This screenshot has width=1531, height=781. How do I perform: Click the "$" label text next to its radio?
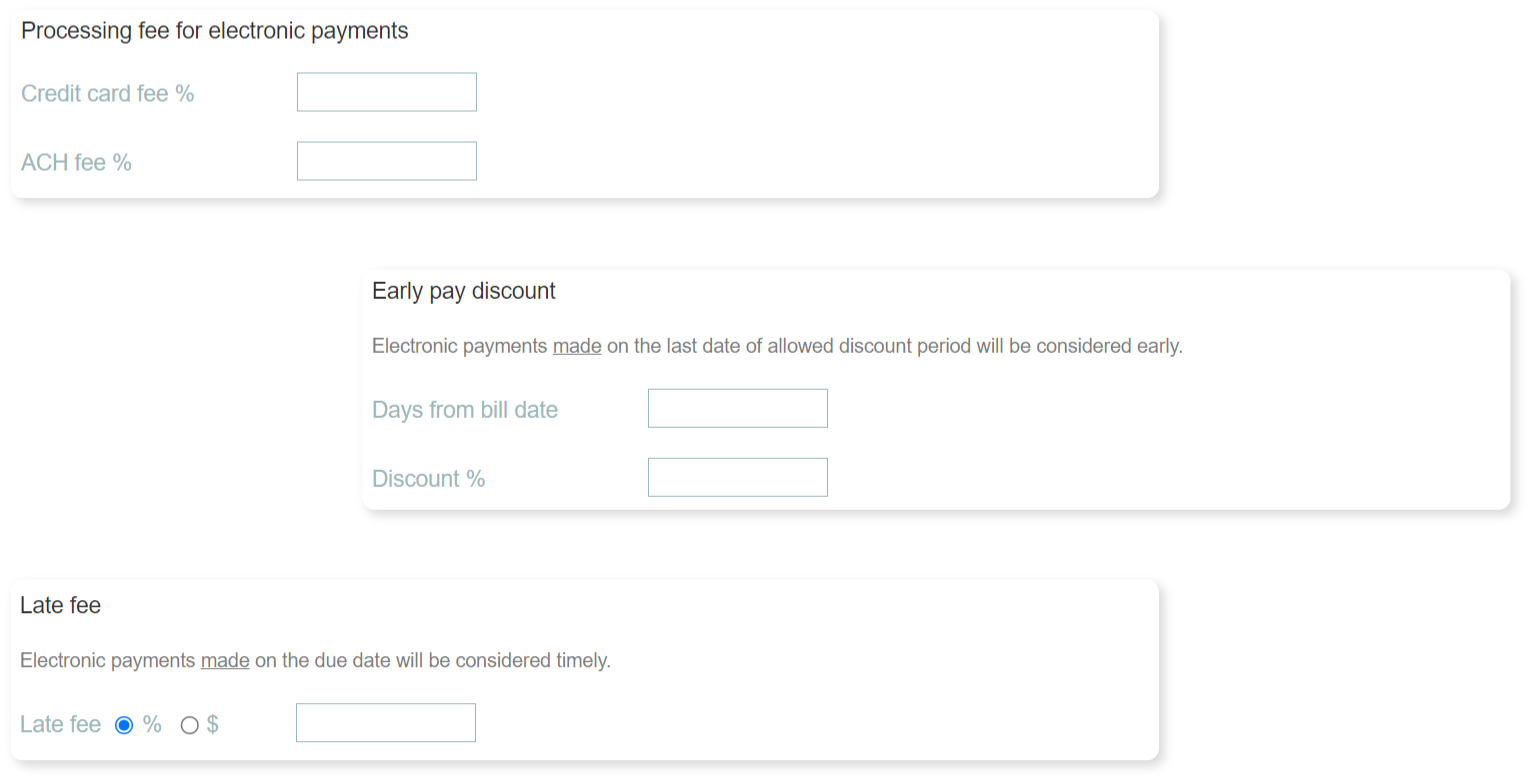point(212,724)
